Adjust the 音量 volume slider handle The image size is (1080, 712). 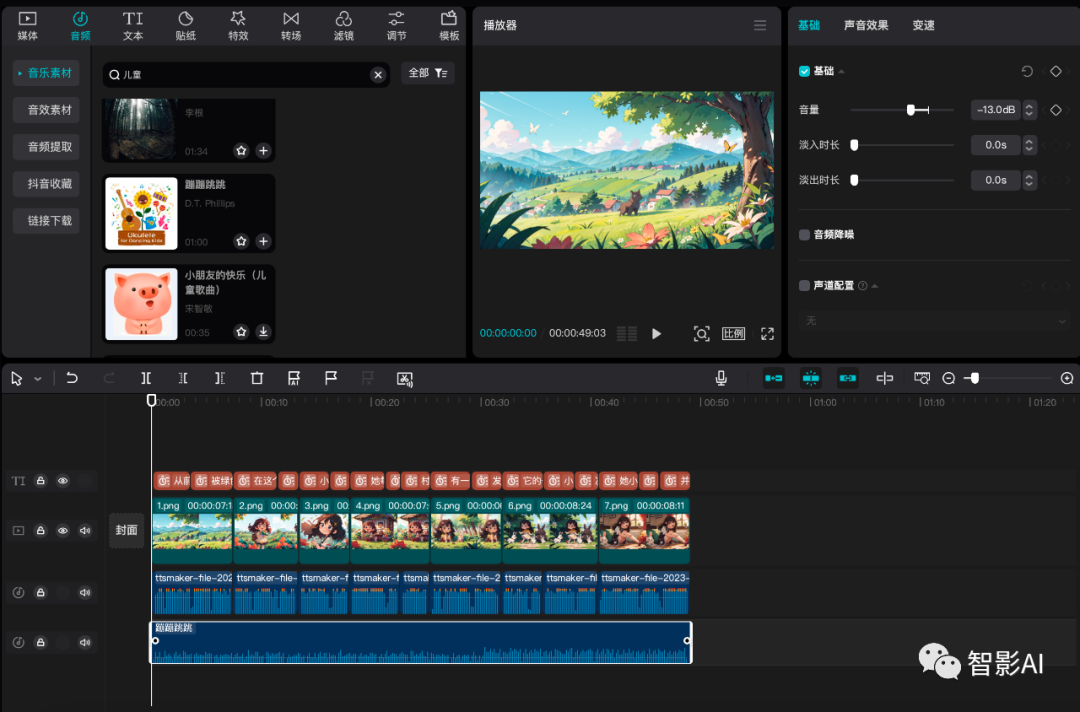coord(911,110)
